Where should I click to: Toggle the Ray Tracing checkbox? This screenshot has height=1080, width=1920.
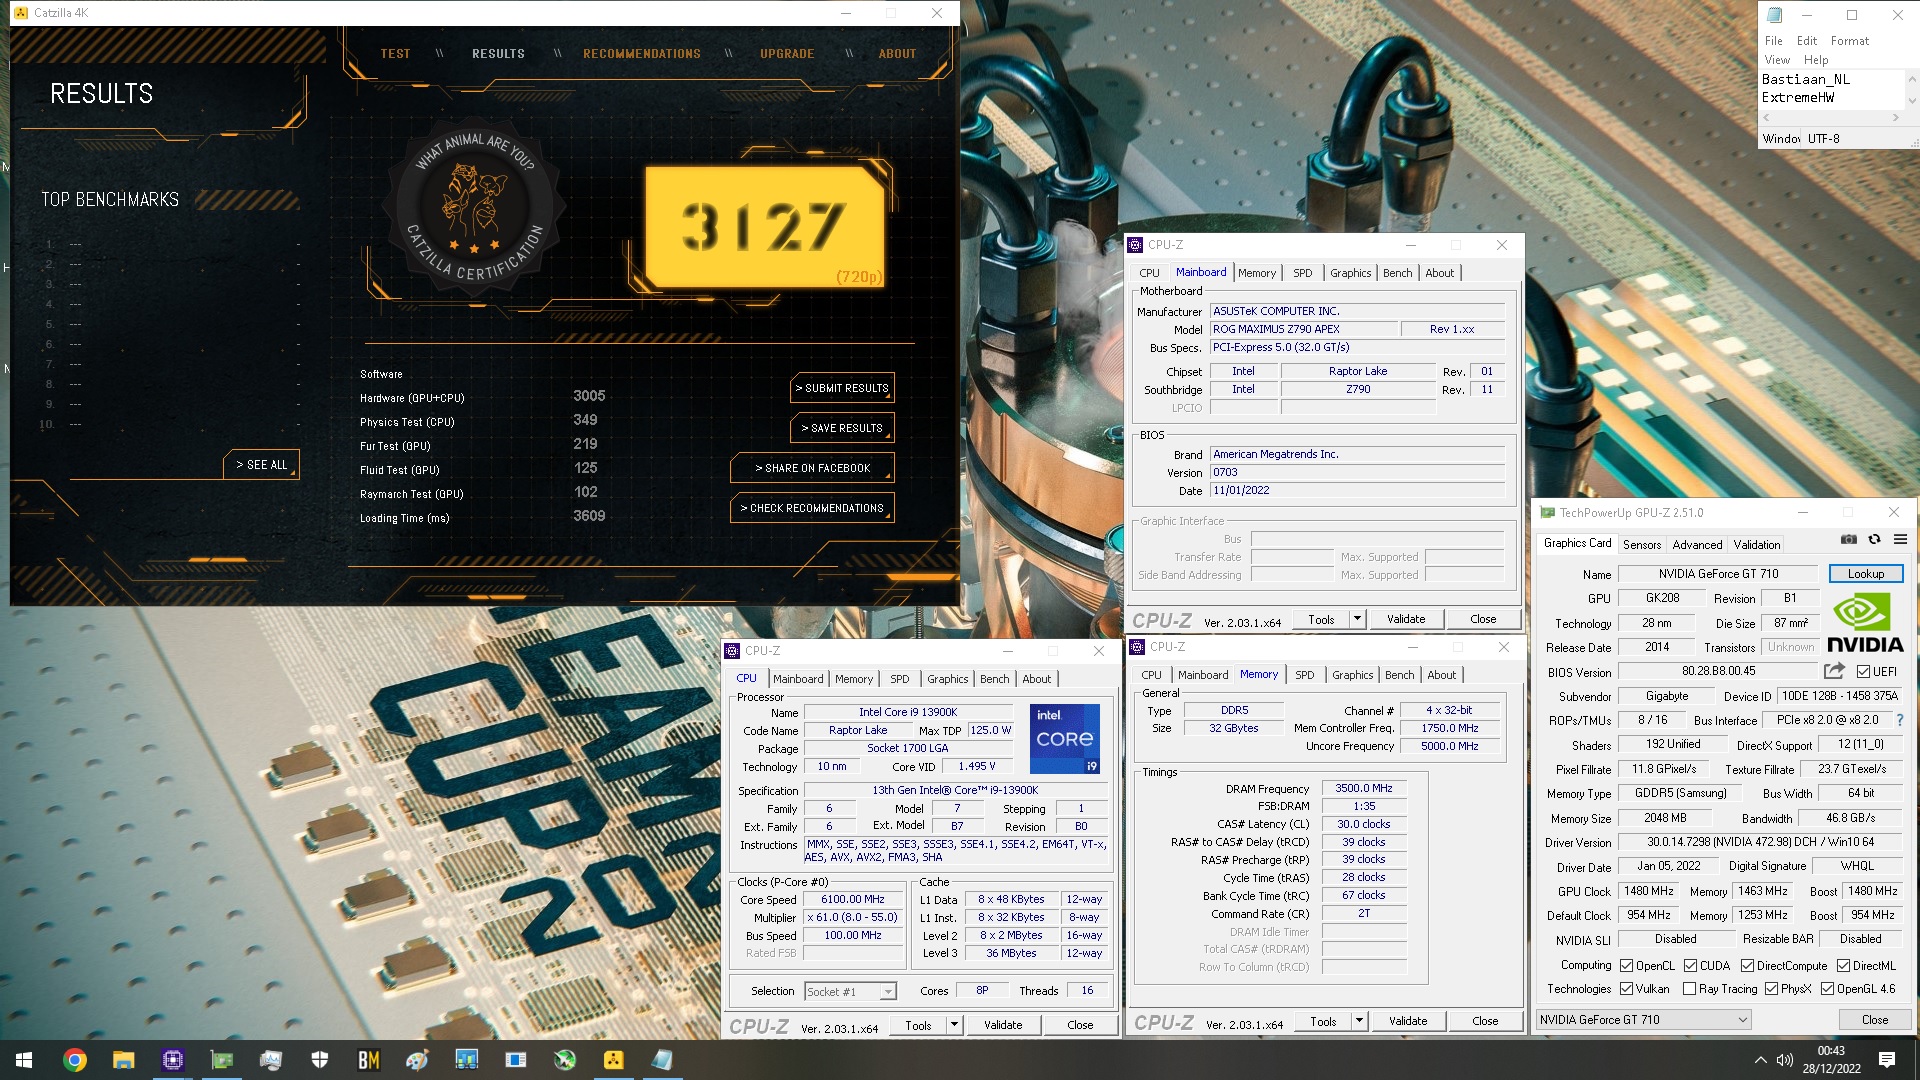click(x=1689, y=988)
